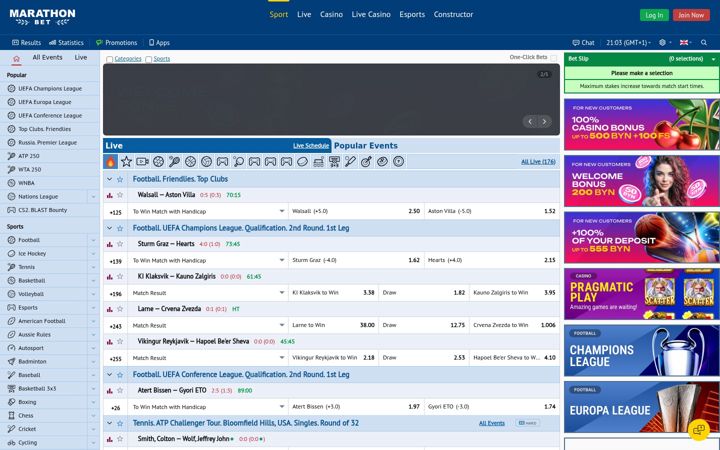720x450 pixels.
Task: Open the Constructor tab
Action: (453, 15)
